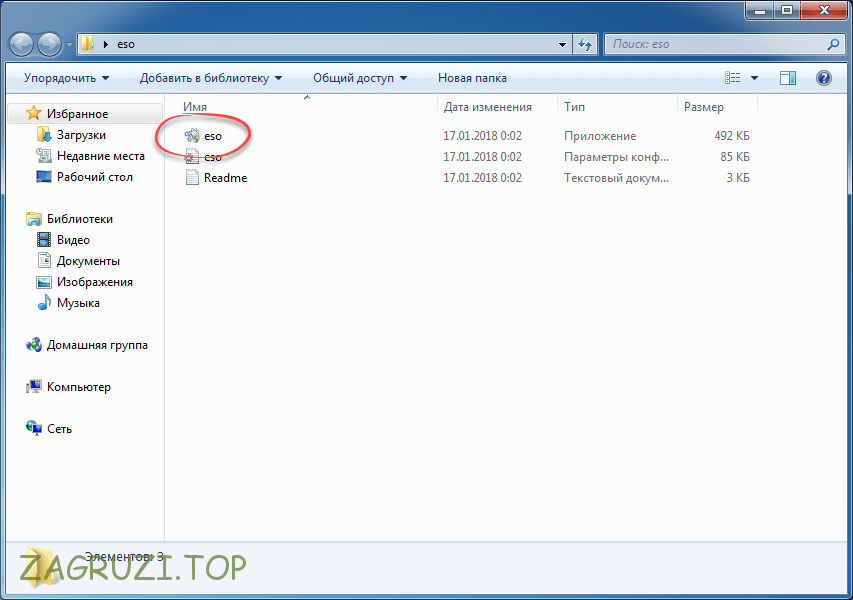The width and height of the screenshot is (853, 600).
Task: Open address bar history dropdown
Action: 563,45
